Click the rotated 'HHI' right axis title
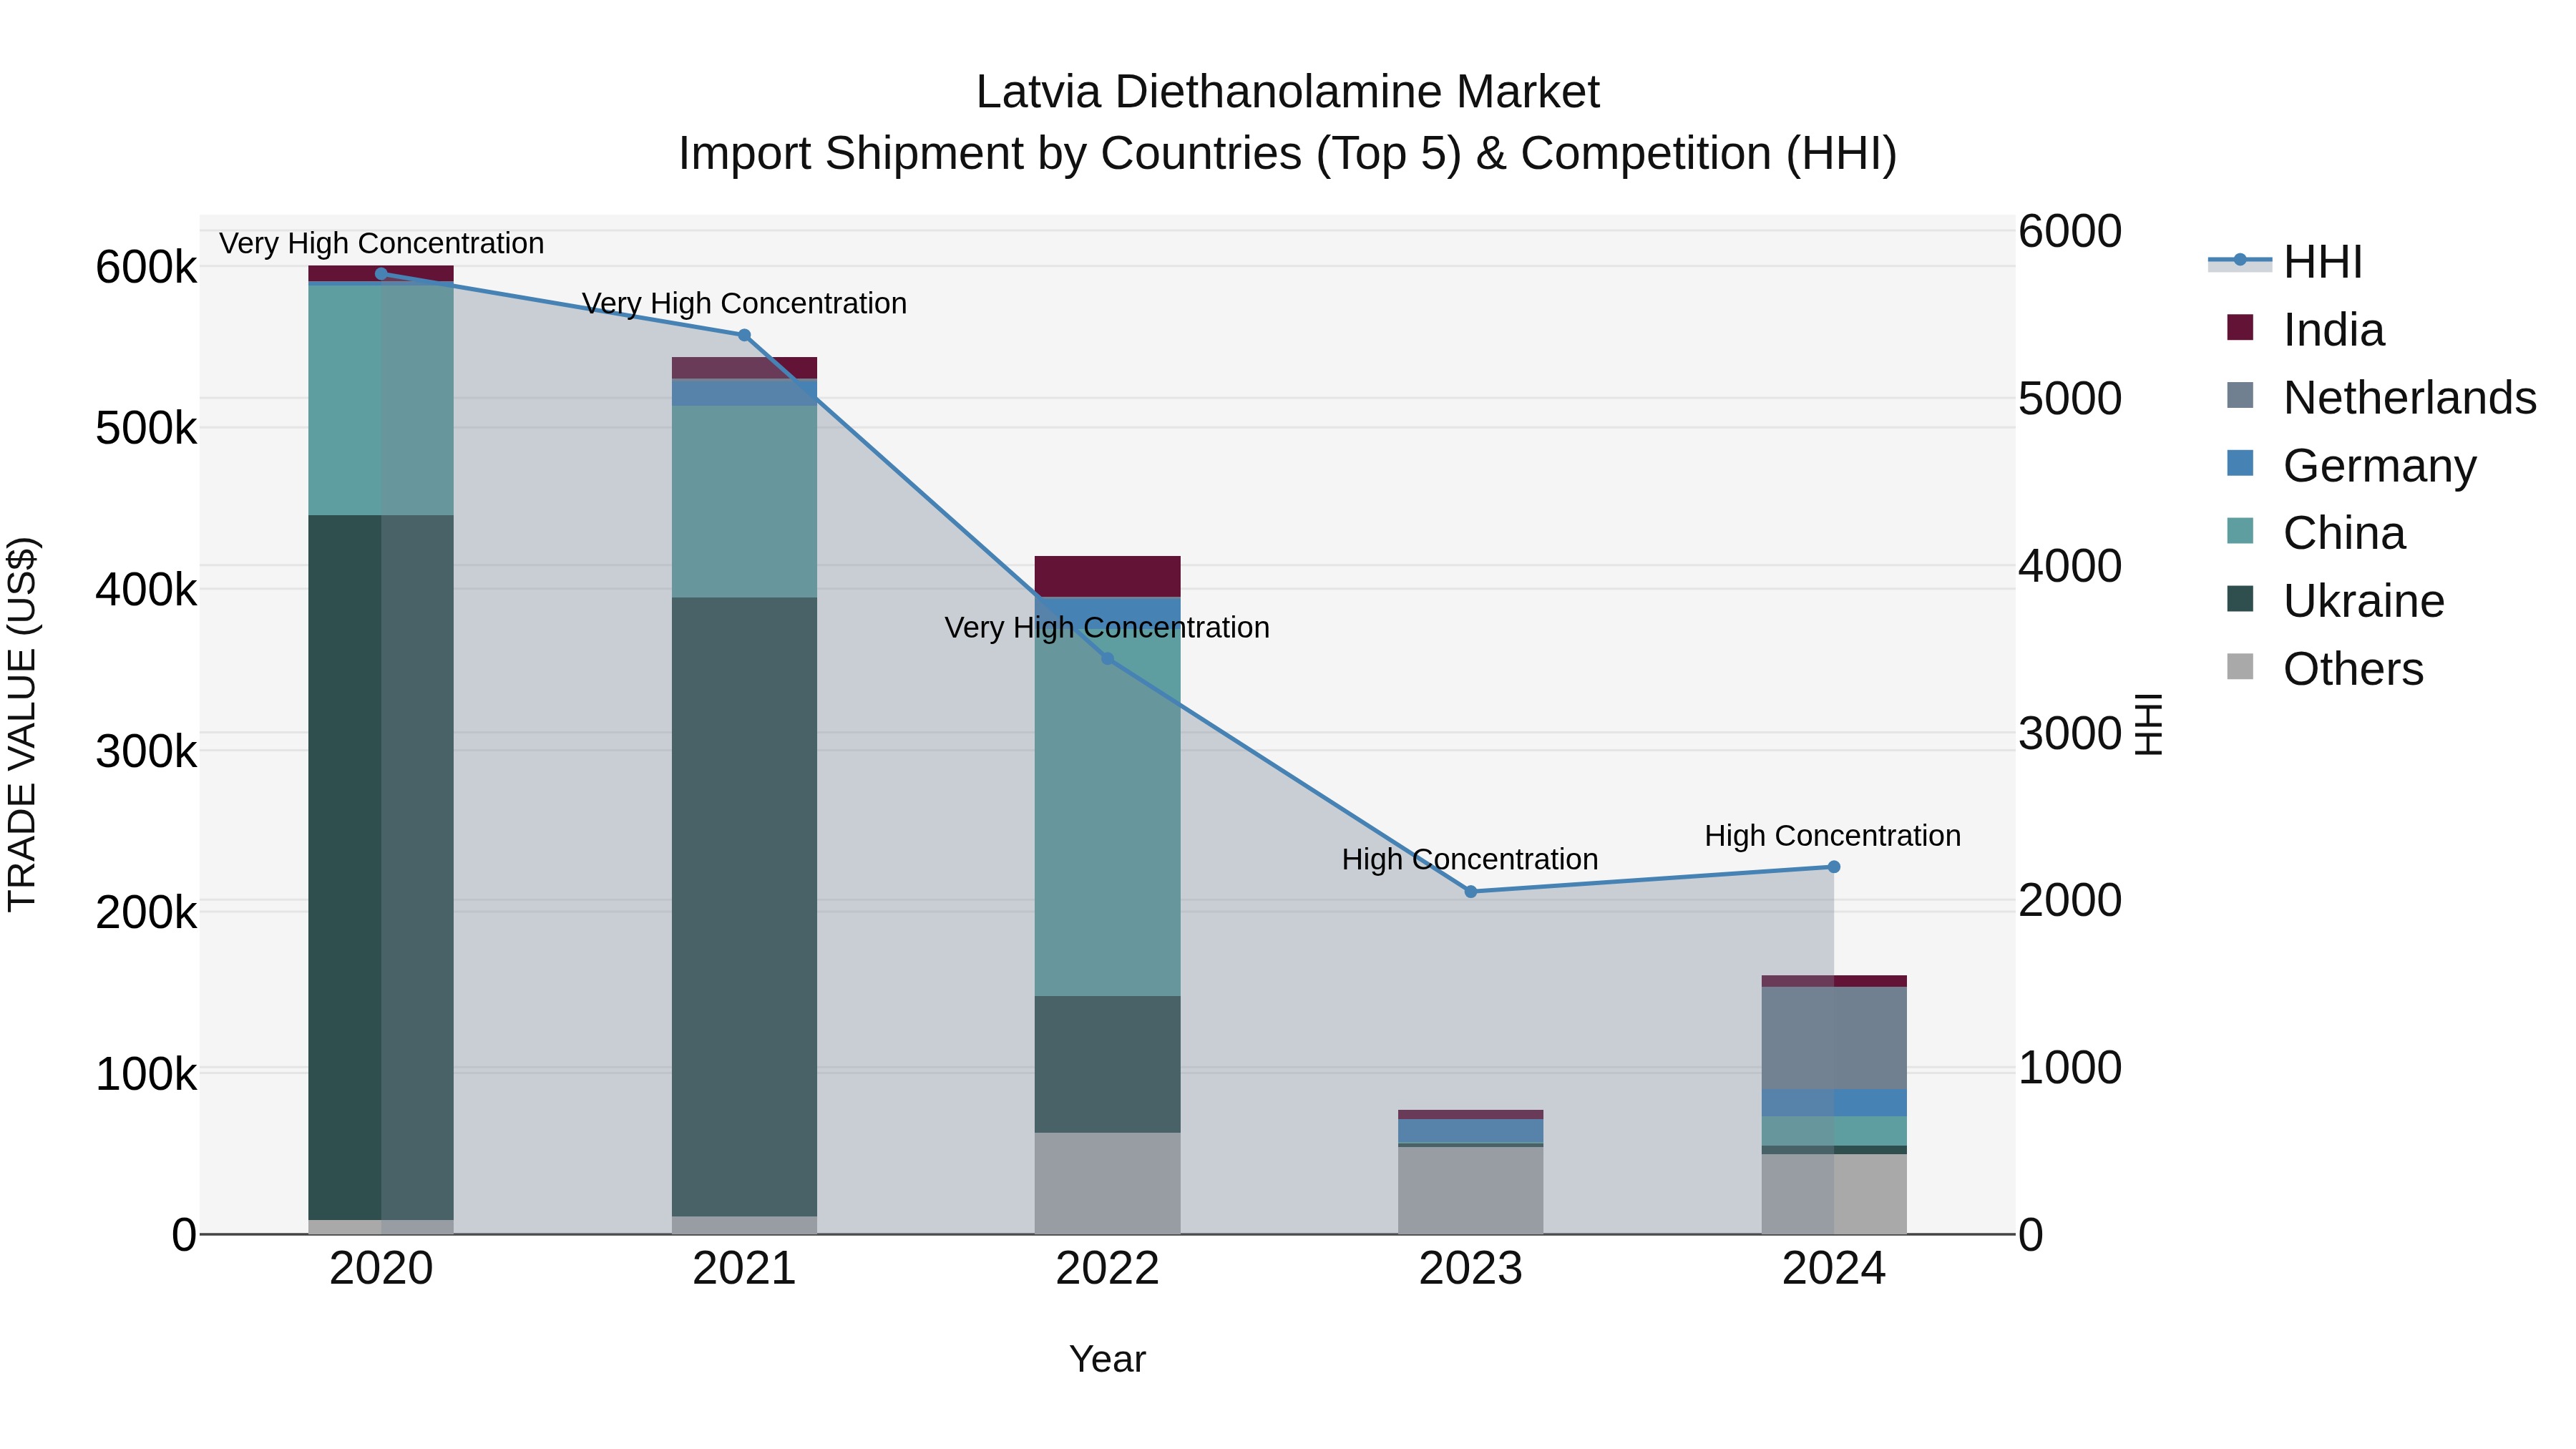The height and width of the screenshot is (1449, 2576). (x=2148, y=724)
